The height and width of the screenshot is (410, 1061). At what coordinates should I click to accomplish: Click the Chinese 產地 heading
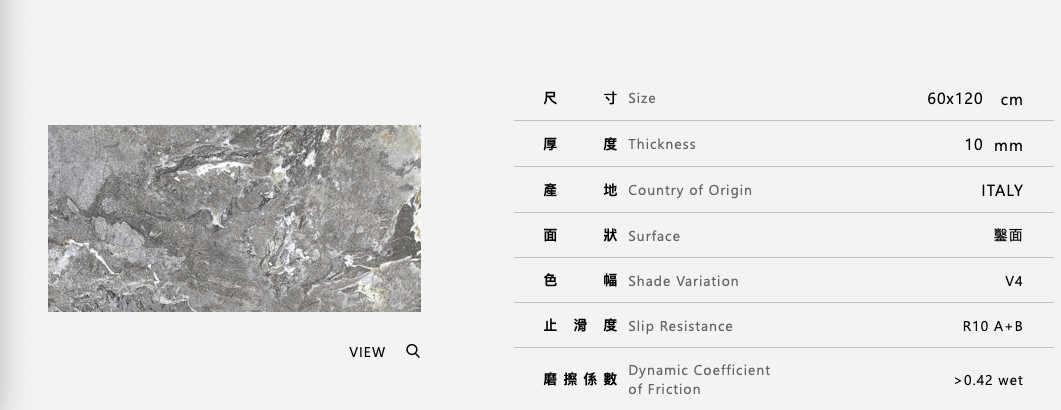580,190
